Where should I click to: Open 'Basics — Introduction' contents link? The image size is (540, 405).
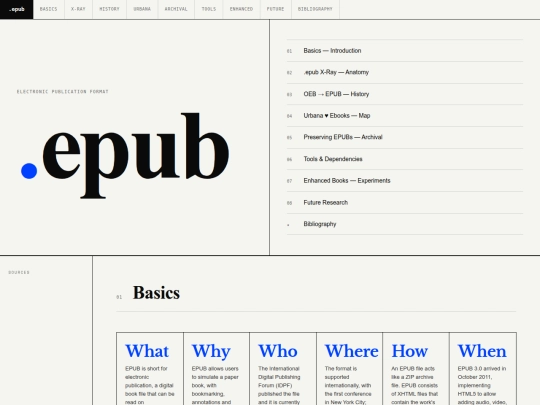point(405,51)
